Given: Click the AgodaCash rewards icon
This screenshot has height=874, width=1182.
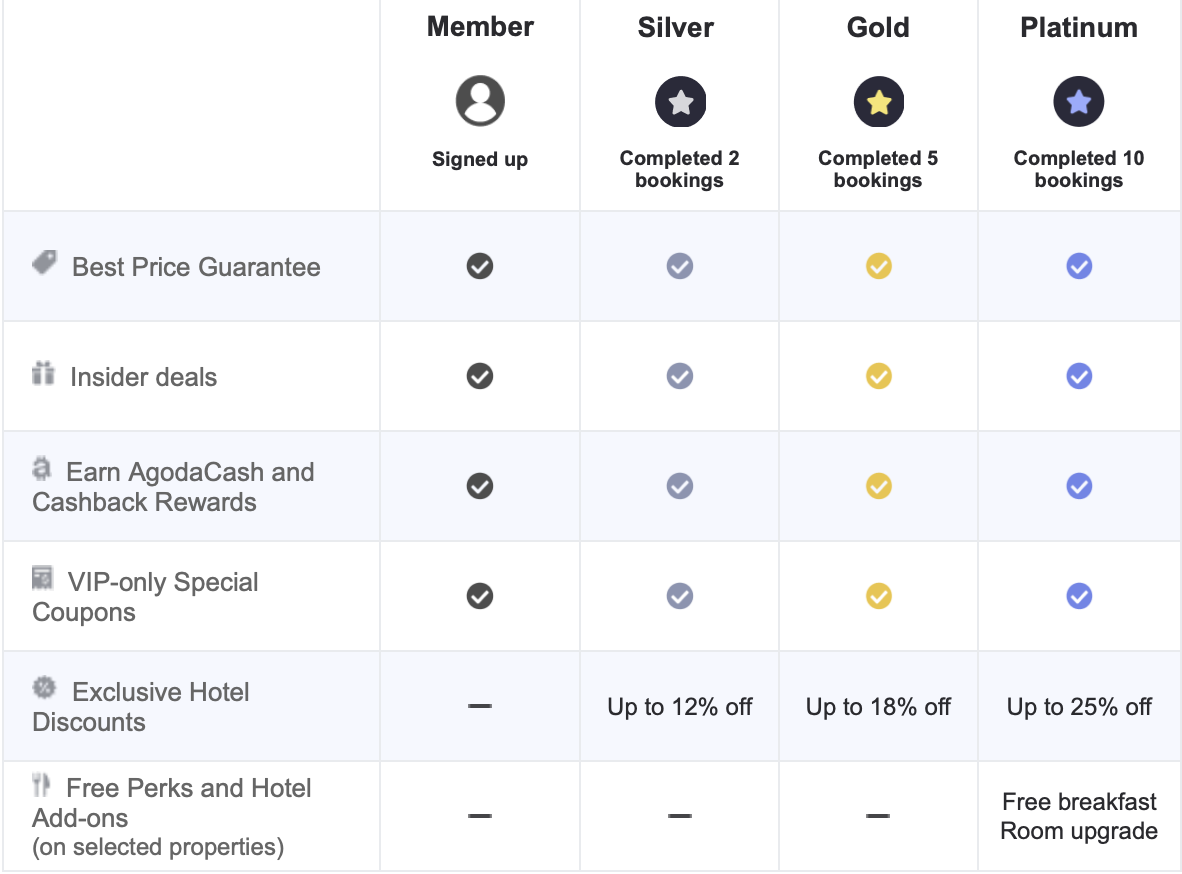Looking at the screenshot, I should [41, 468].
